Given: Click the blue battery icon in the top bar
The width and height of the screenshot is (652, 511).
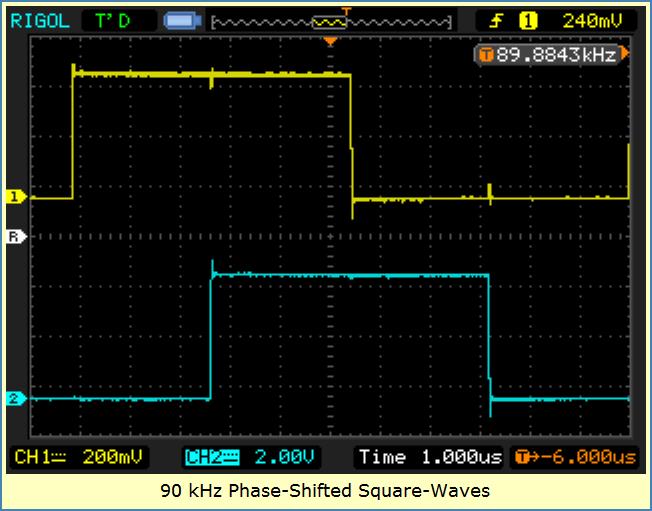Looking at the screenshot, I should (x=182, y=19).
